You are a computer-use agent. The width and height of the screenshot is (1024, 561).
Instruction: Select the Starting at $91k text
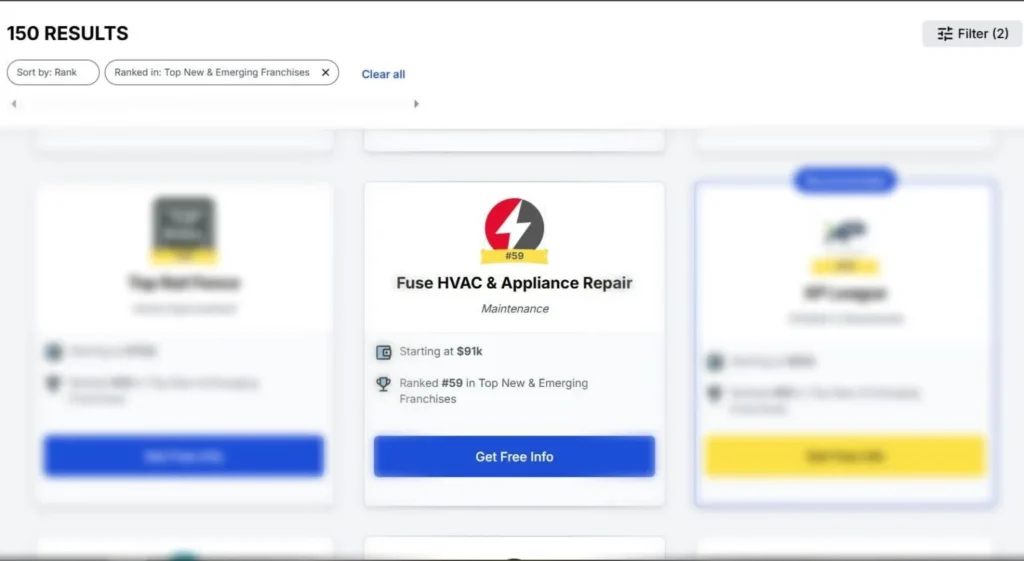pyautogui.click(x=441, y=351)
